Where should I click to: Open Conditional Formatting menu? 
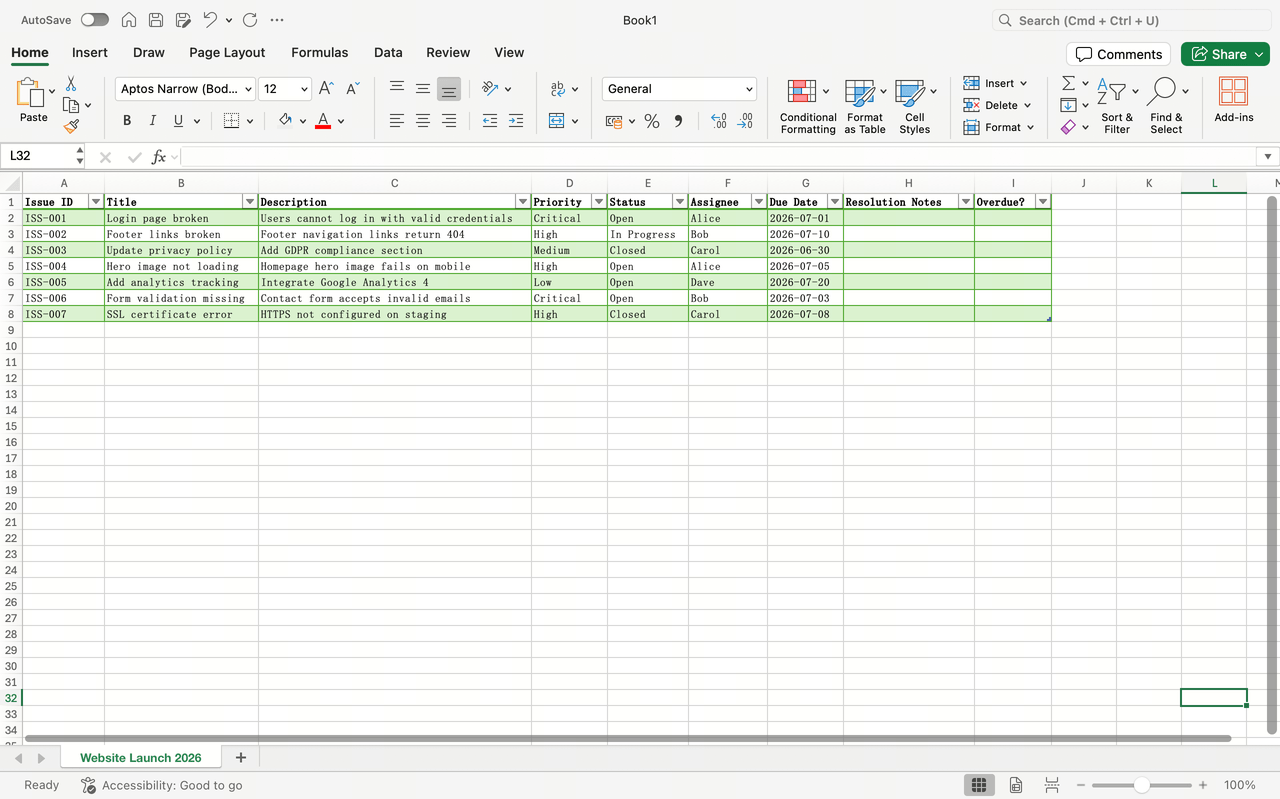[808, 106]
